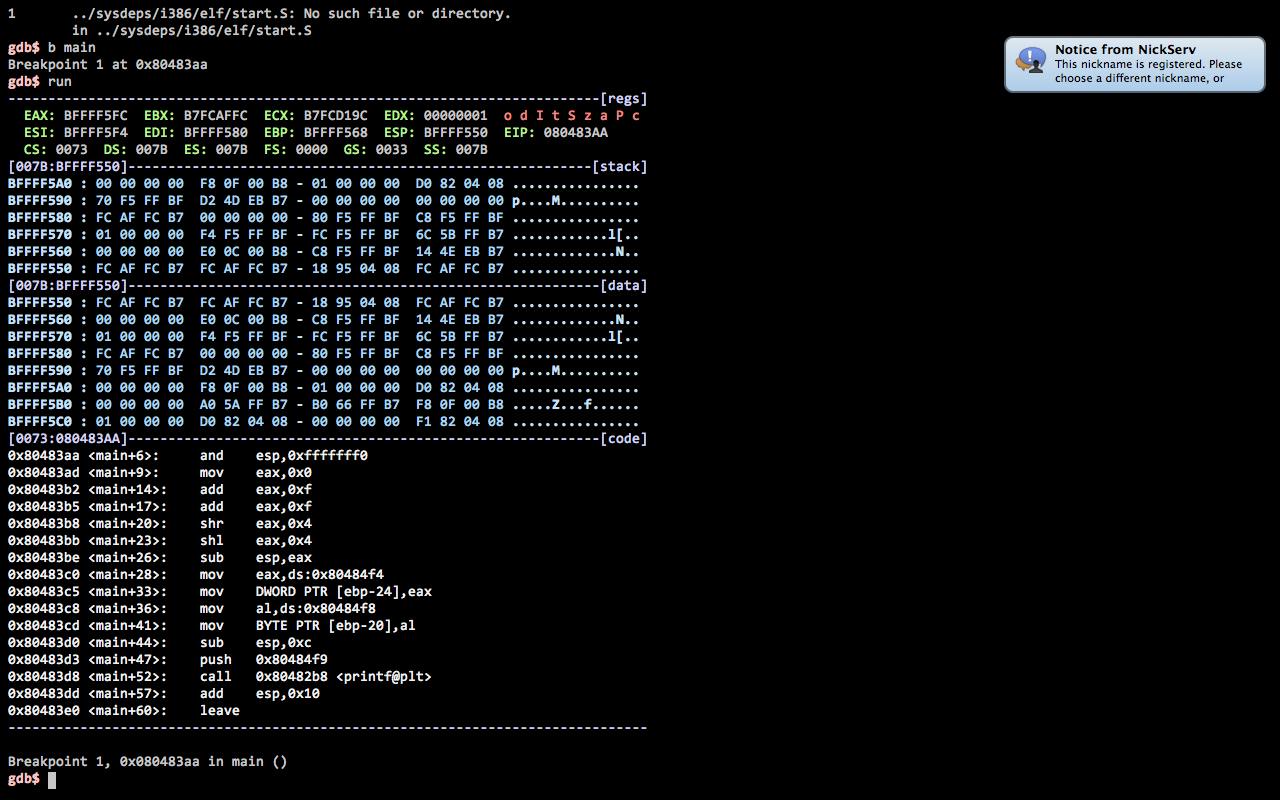This screenshot has height=800, width=1280.
Task: Click the NickServ notification chat bubble icon
Action: (1030, 61)
